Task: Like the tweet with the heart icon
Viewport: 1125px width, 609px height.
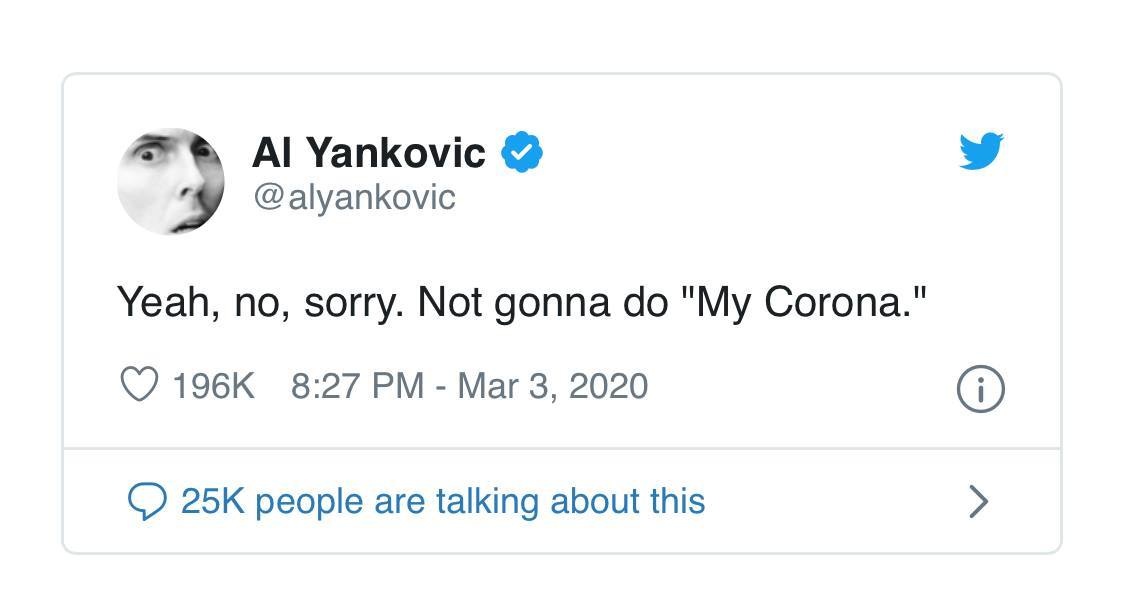Action: 139,385
